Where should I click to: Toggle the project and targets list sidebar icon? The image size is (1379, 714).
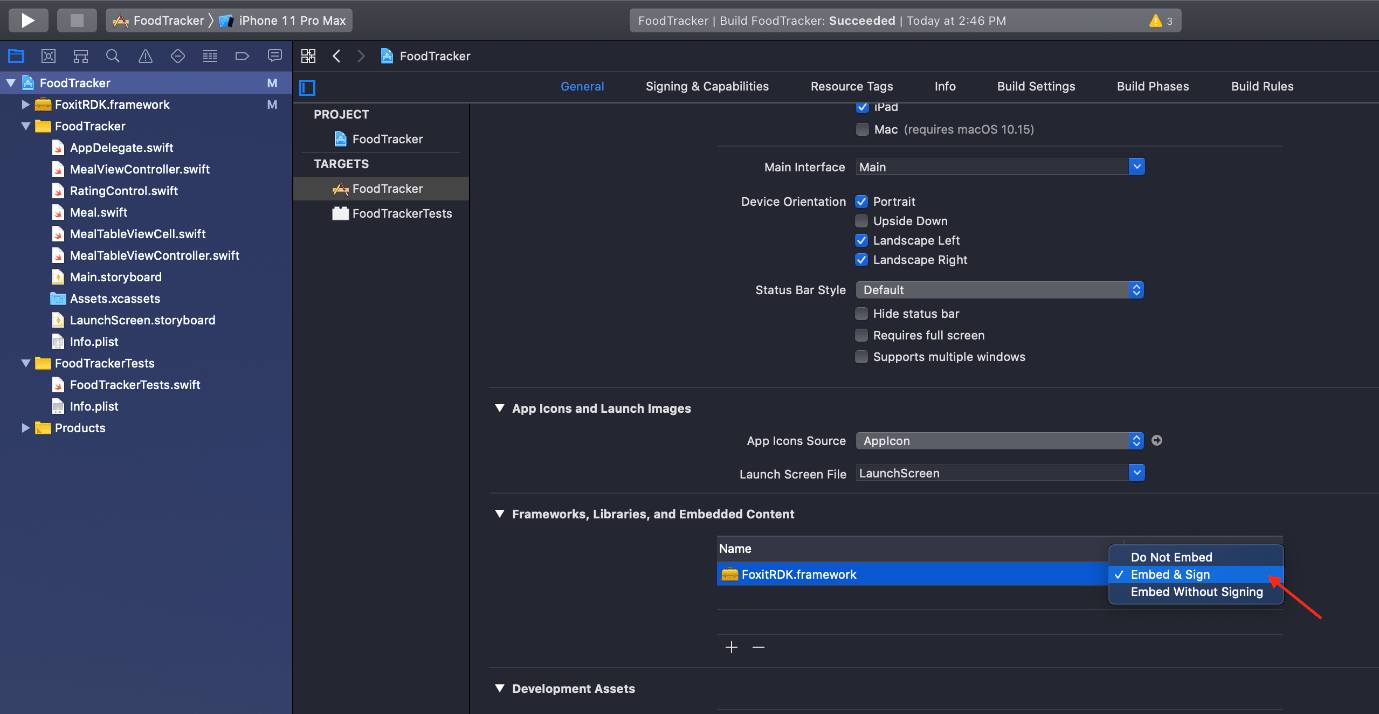point(308,87)
